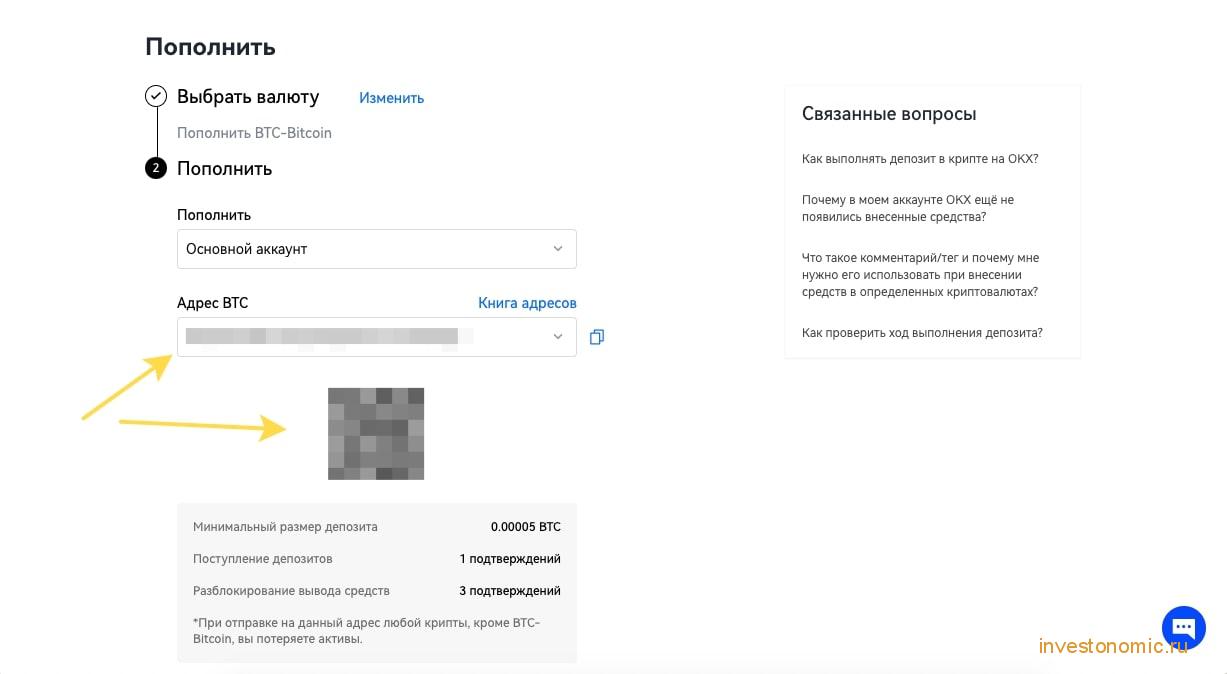This screenshot has width=1227, height=674.
Task: Click the blurred BTC address field
Action: point(377,337)
